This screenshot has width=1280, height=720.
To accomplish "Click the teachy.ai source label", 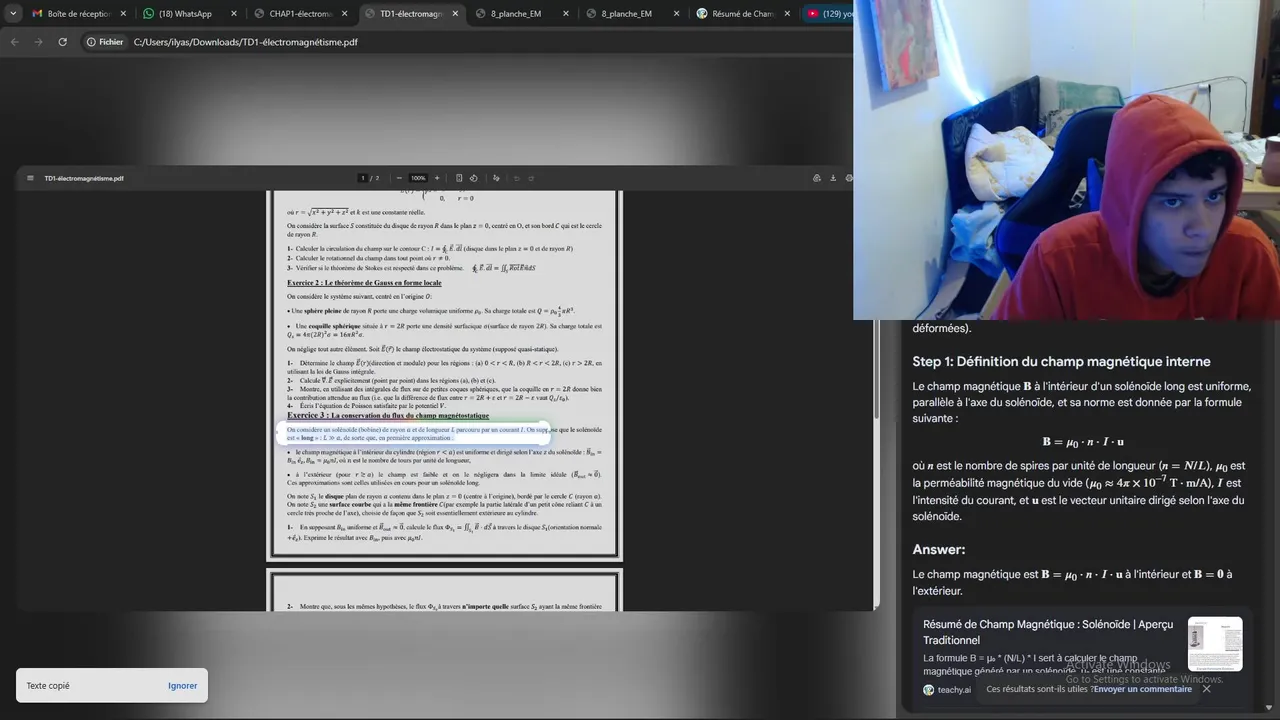I will coord(953,690).
